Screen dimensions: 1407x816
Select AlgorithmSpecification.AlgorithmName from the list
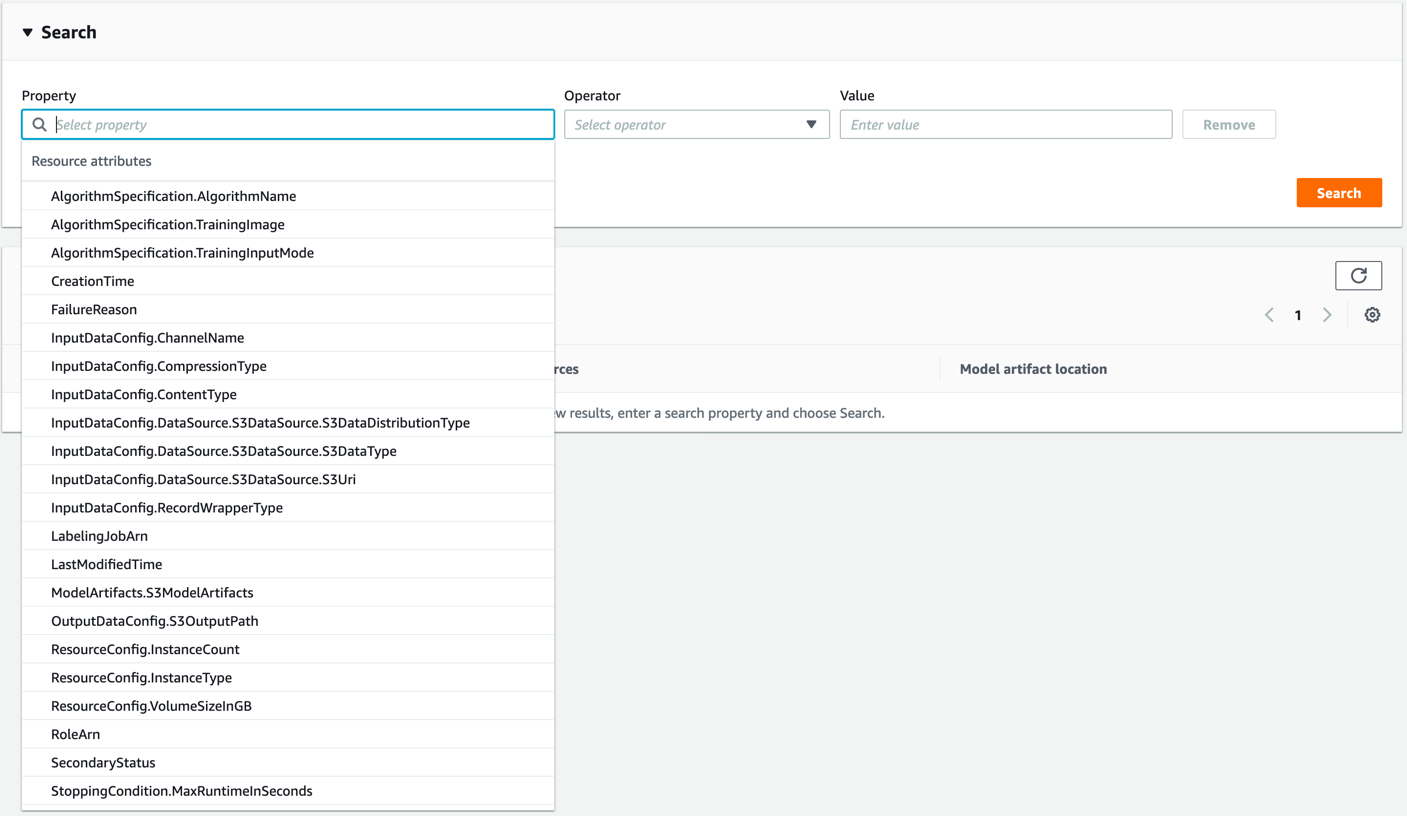coord(173,196)
